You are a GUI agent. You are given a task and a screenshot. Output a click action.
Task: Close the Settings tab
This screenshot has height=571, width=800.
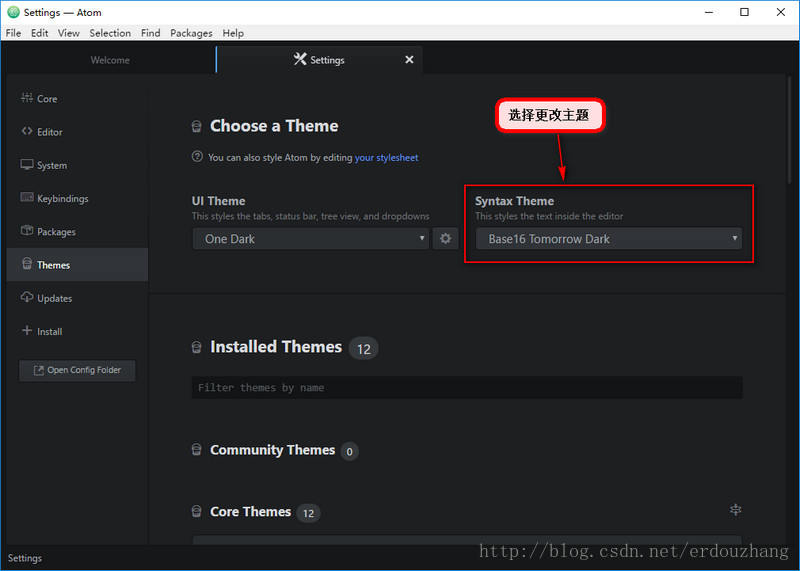coord(409,60)
